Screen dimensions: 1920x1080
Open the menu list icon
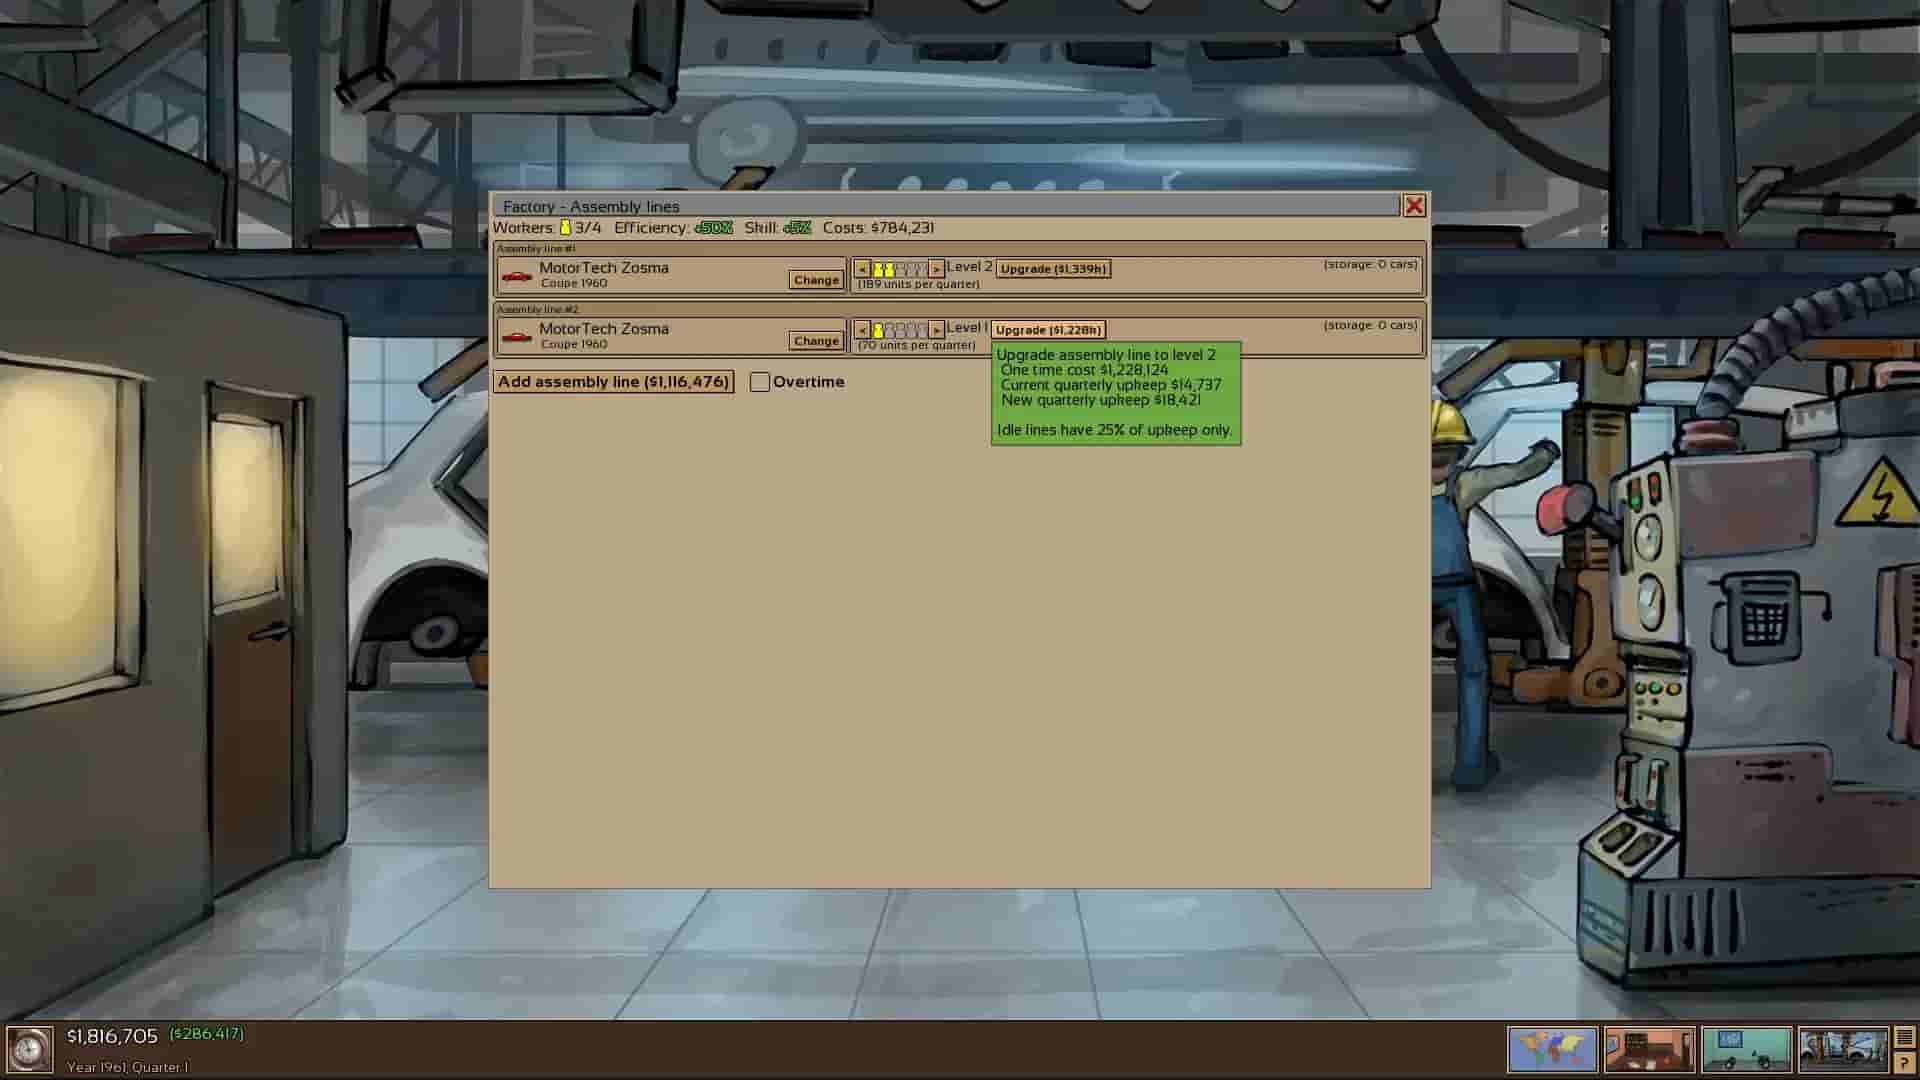[x=1904, y=1038]
